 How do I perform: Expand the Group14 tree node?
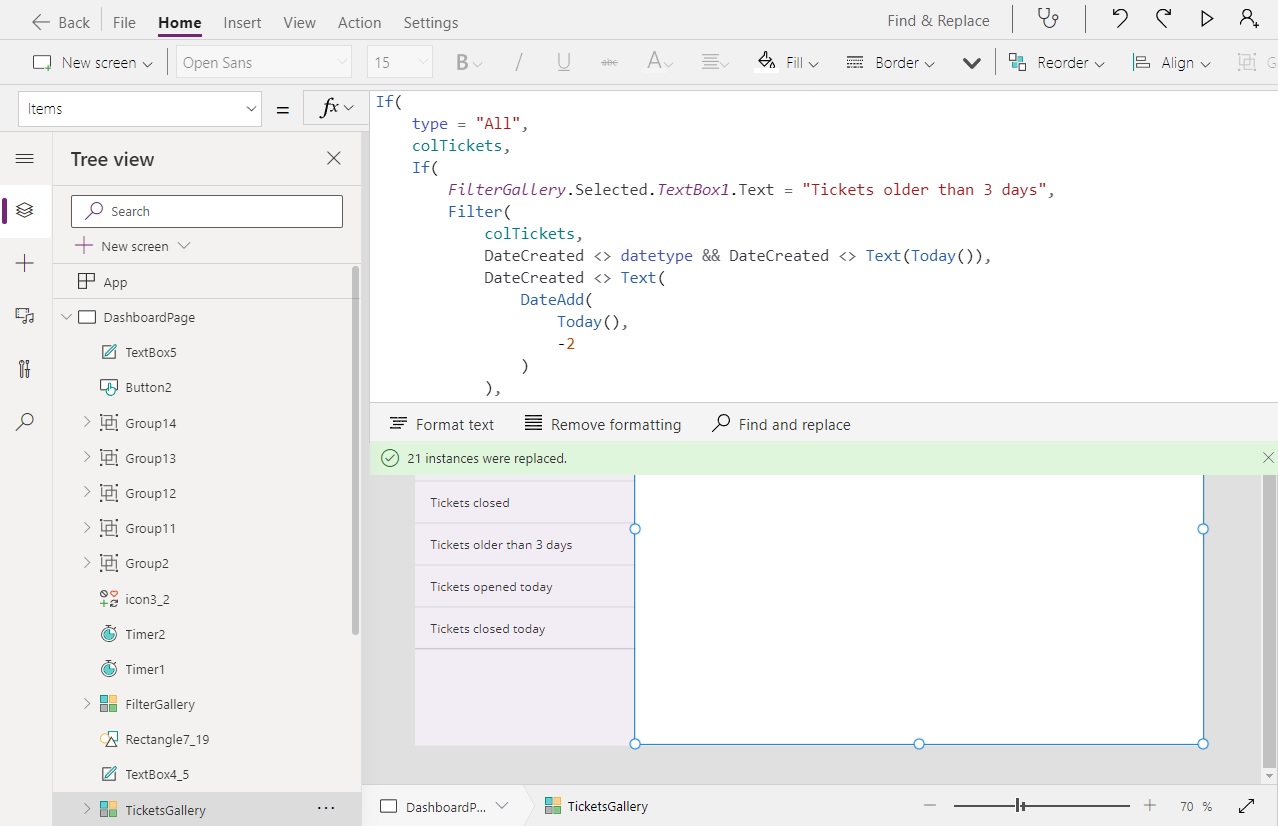pos(87,422)
